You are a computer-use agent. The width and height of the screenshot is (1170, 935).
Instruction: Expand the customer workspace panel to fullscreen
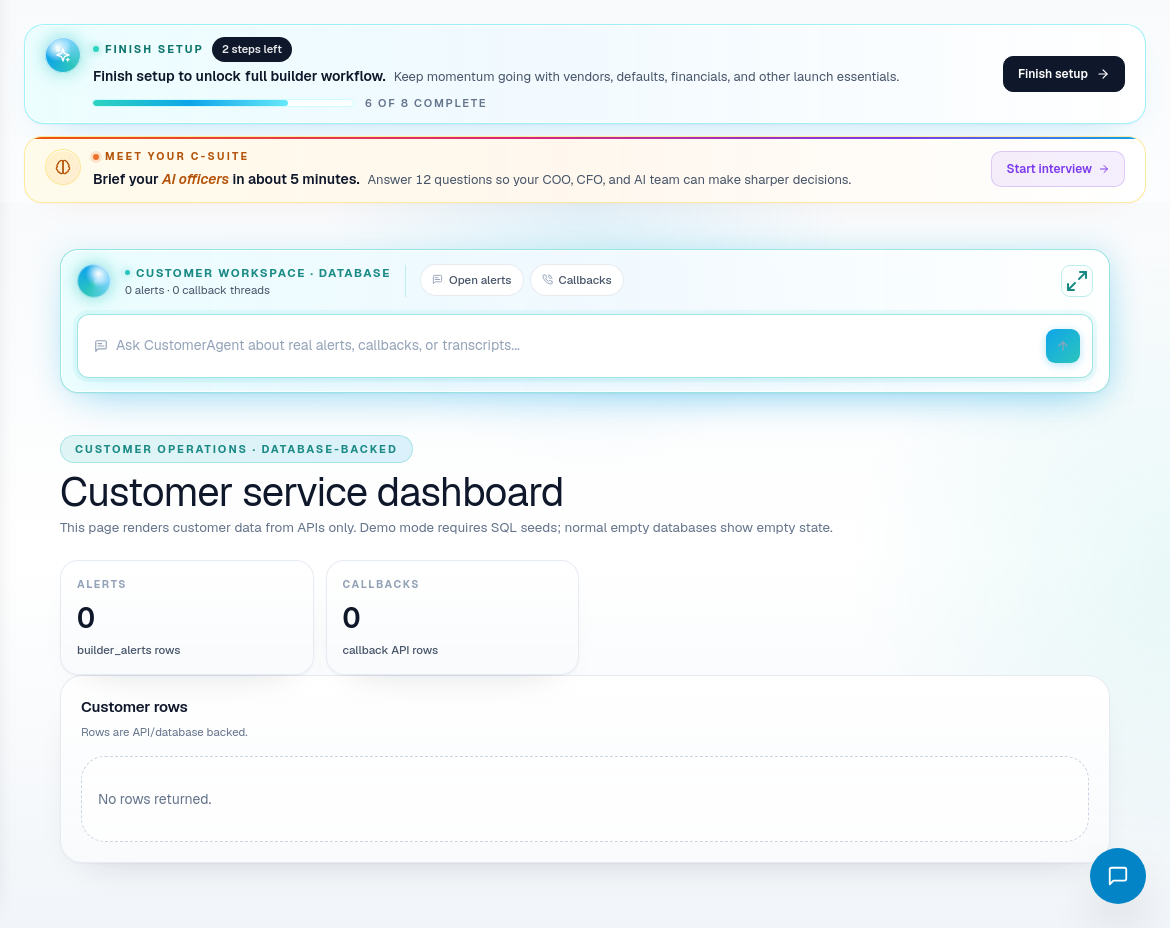(1077, 281)
